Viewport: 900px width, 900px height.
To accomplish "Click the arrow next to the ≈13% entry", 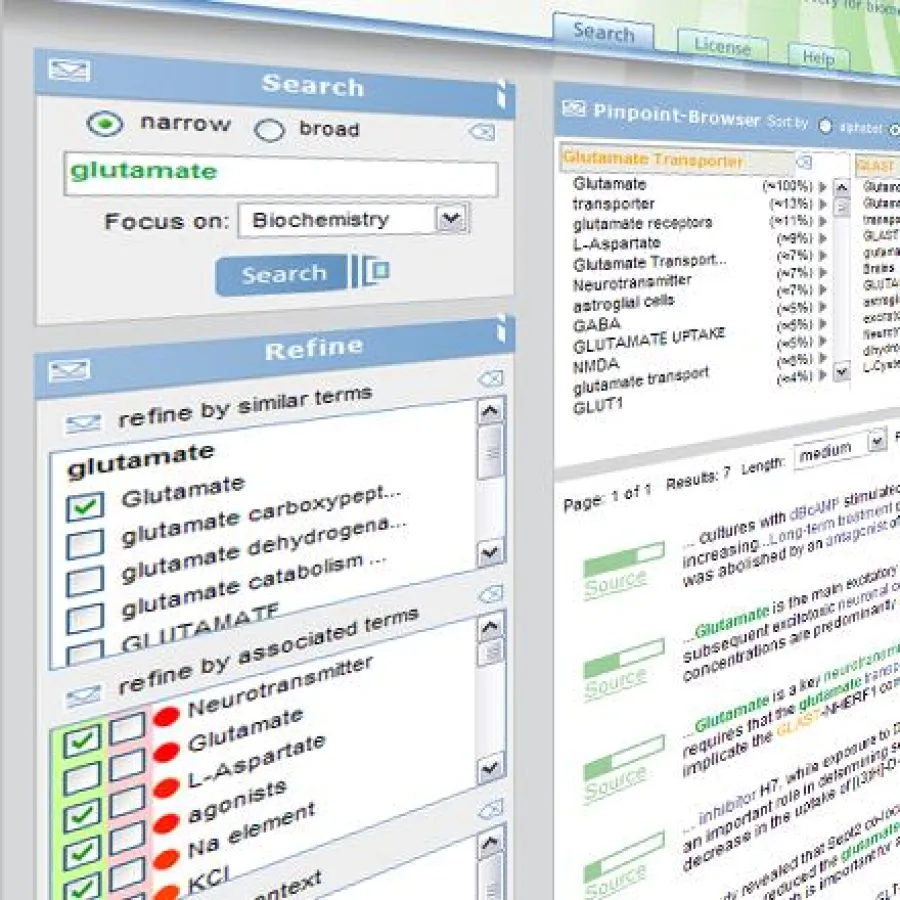I will point(823,204).
